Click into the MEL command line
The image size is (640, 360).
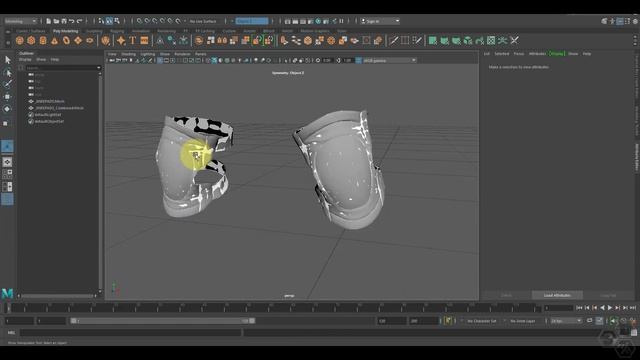click(x=131, y=333)
